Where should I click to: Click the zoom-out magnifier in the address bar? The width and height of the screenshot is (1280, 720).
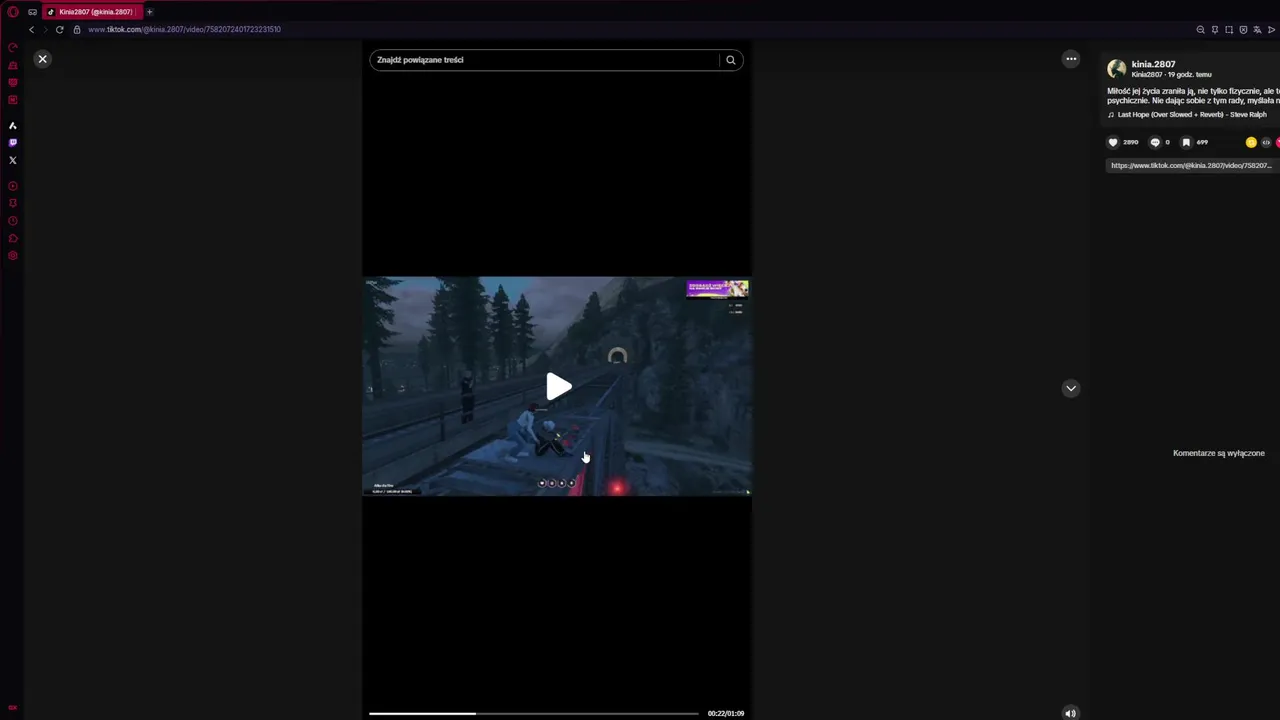(x=1201, y=30)
